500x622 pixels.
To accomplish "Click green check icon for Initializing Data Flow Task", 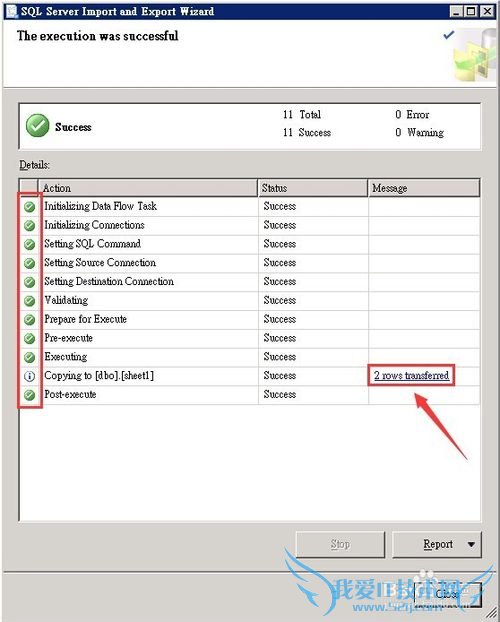I will pyautogui.click(x=29, y=207).
